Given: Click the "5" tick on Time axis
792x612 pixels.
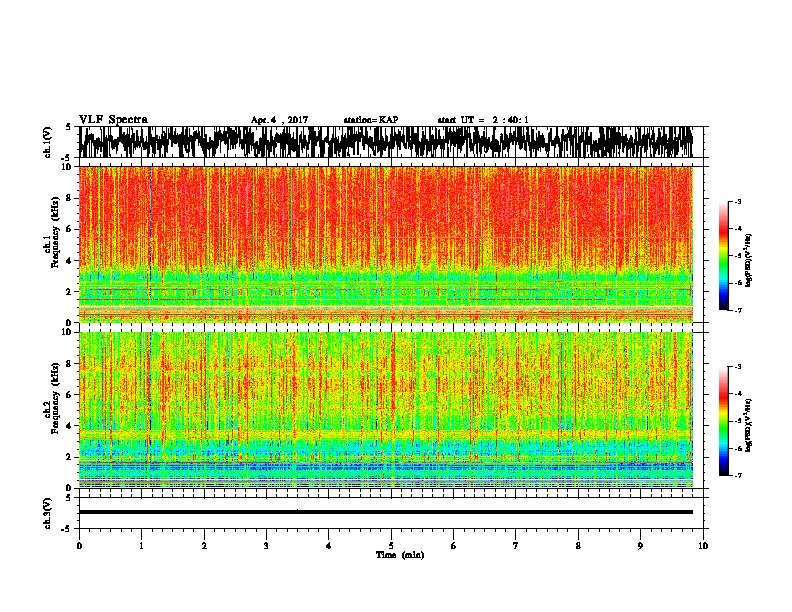Looking at the screenshot, I should (x=391, y=546).
